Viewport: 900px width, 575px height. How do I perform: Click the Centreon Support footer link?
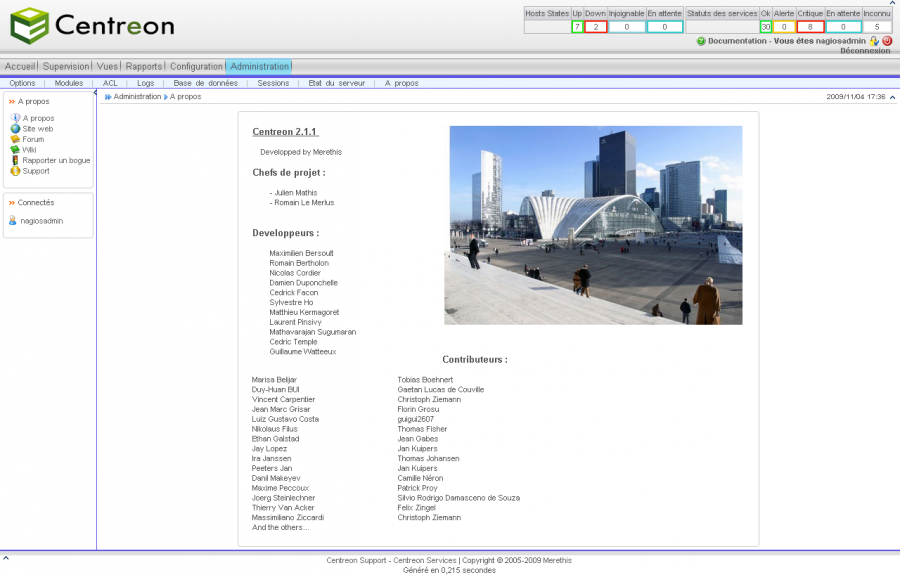pos(356,560)
